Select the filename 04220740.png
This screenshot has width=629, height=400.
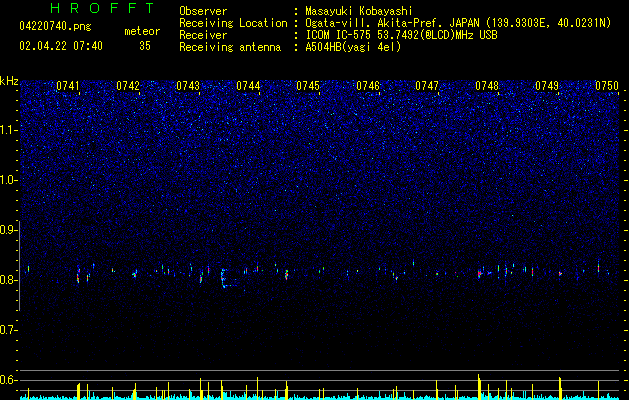[55, 26]
